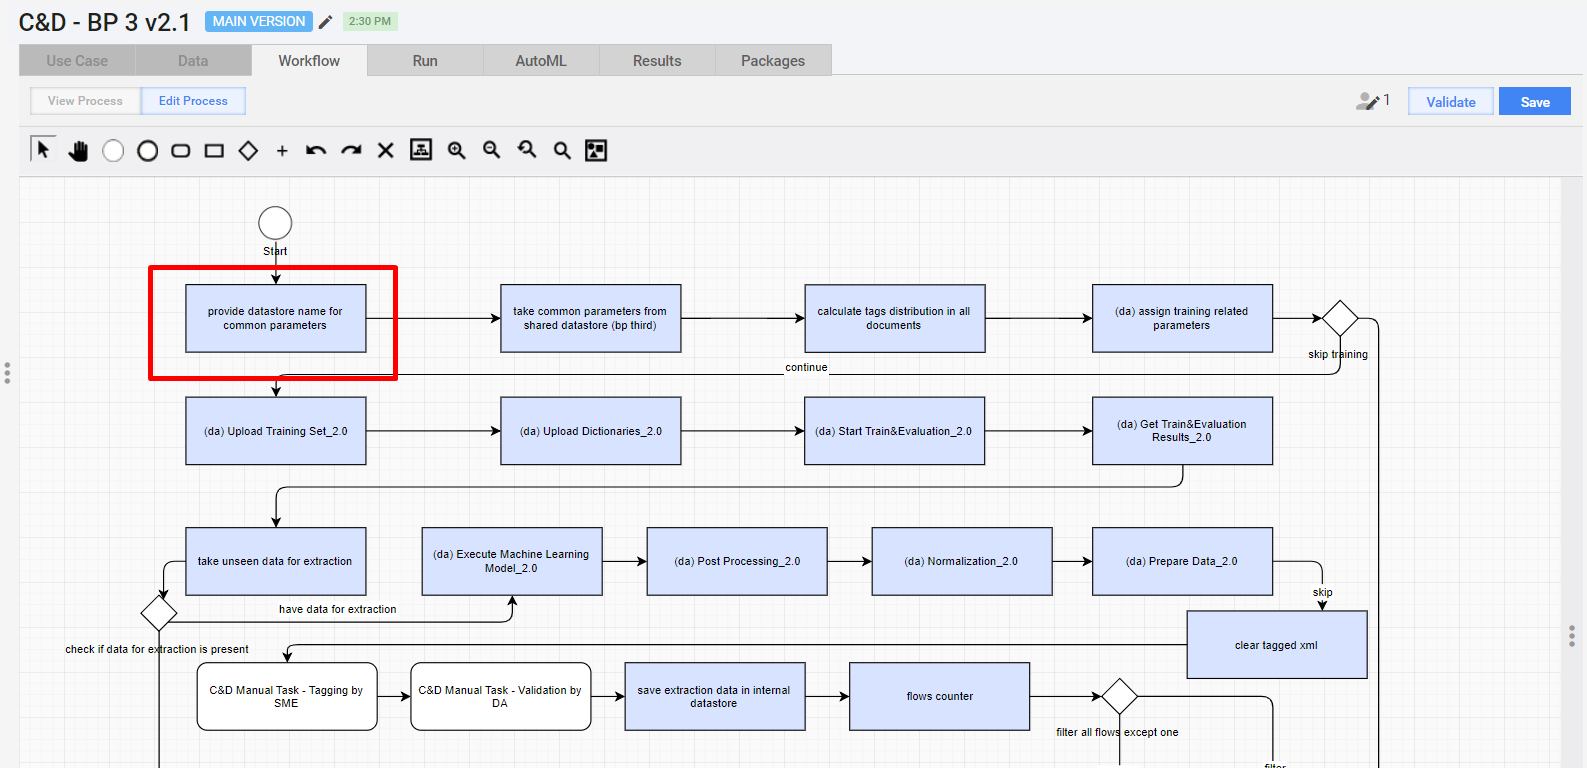The height and width of the screenshot is (768, 1587).
Task: Switch to Edit Process mode
Action: point(193,101)
